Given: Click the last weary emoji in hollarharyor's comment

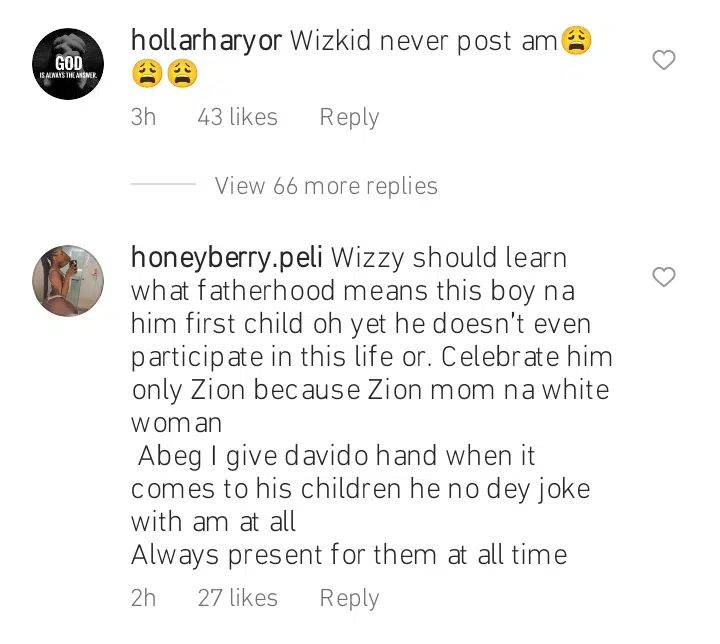Looking at the screenshot, I should coord(182,74).
